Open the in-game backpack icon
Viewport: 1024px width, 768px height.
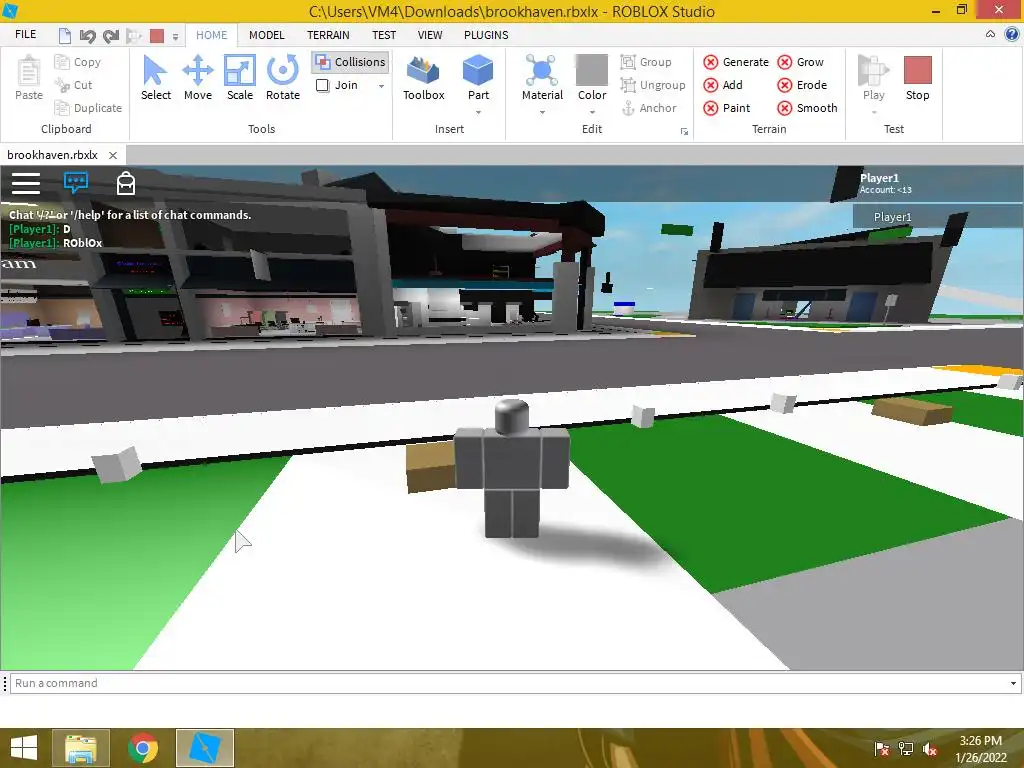pyautogui.click(x=125, y=184)
